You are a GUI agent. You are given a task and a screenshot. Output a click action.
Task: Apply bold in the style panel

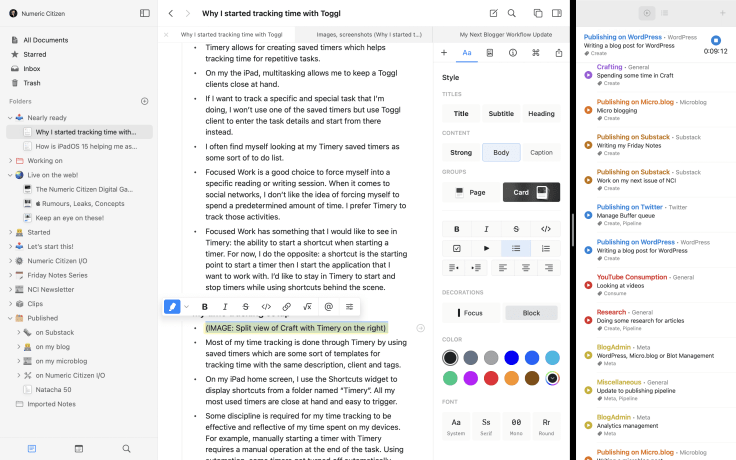tap(457, 229)
